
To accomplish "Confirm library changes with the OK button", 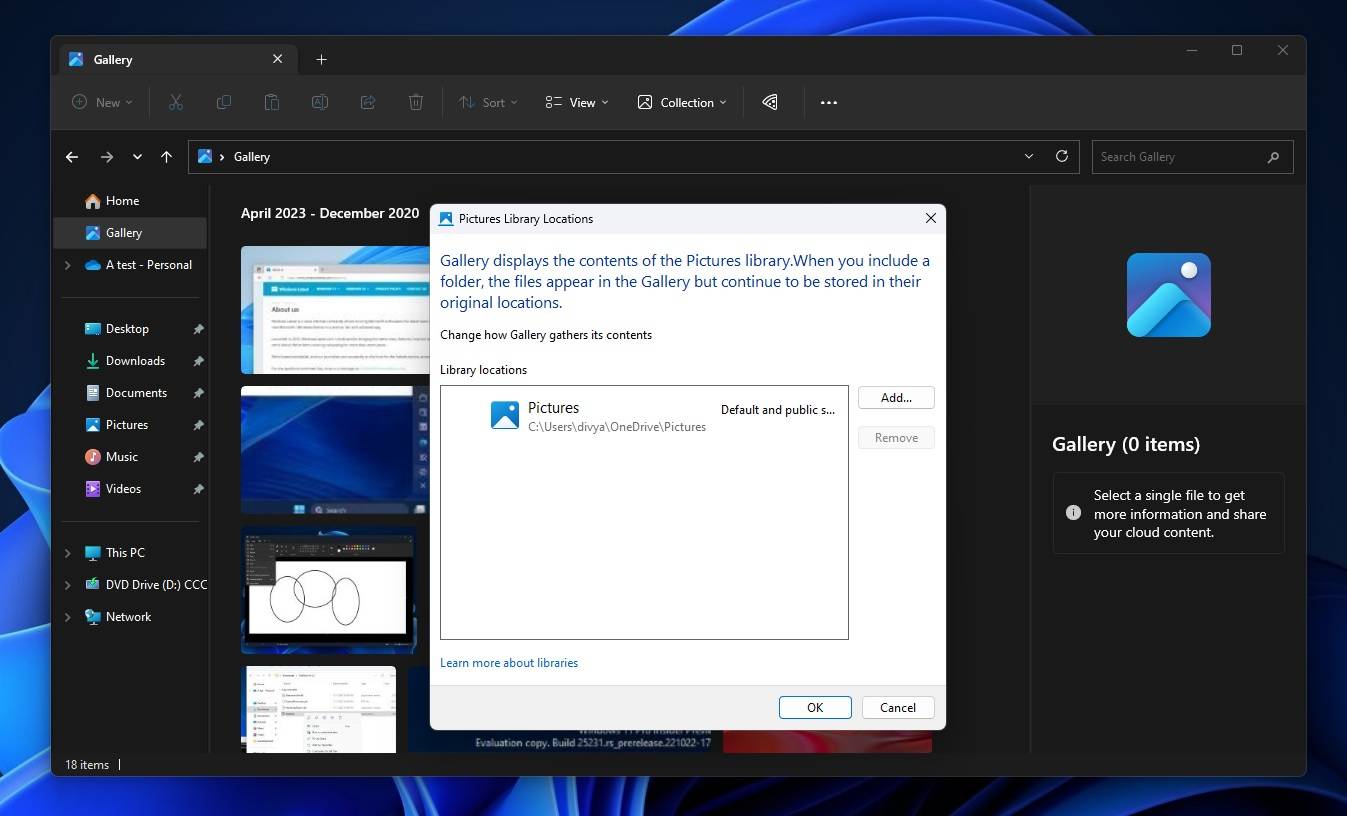I will click(814, 707).
